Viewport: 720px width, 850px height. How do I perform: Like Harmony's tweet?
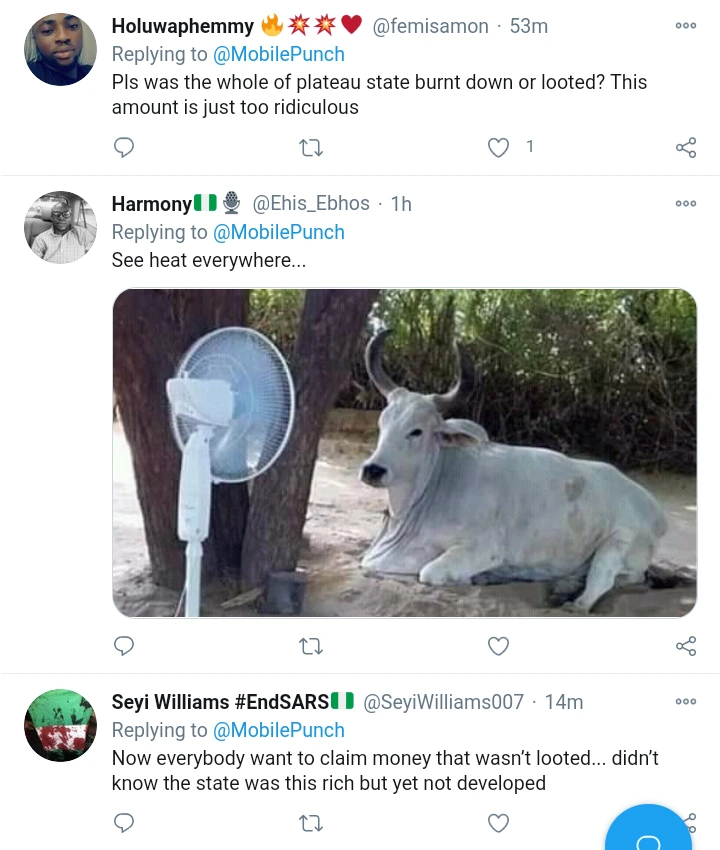click(x=498, y=646)
